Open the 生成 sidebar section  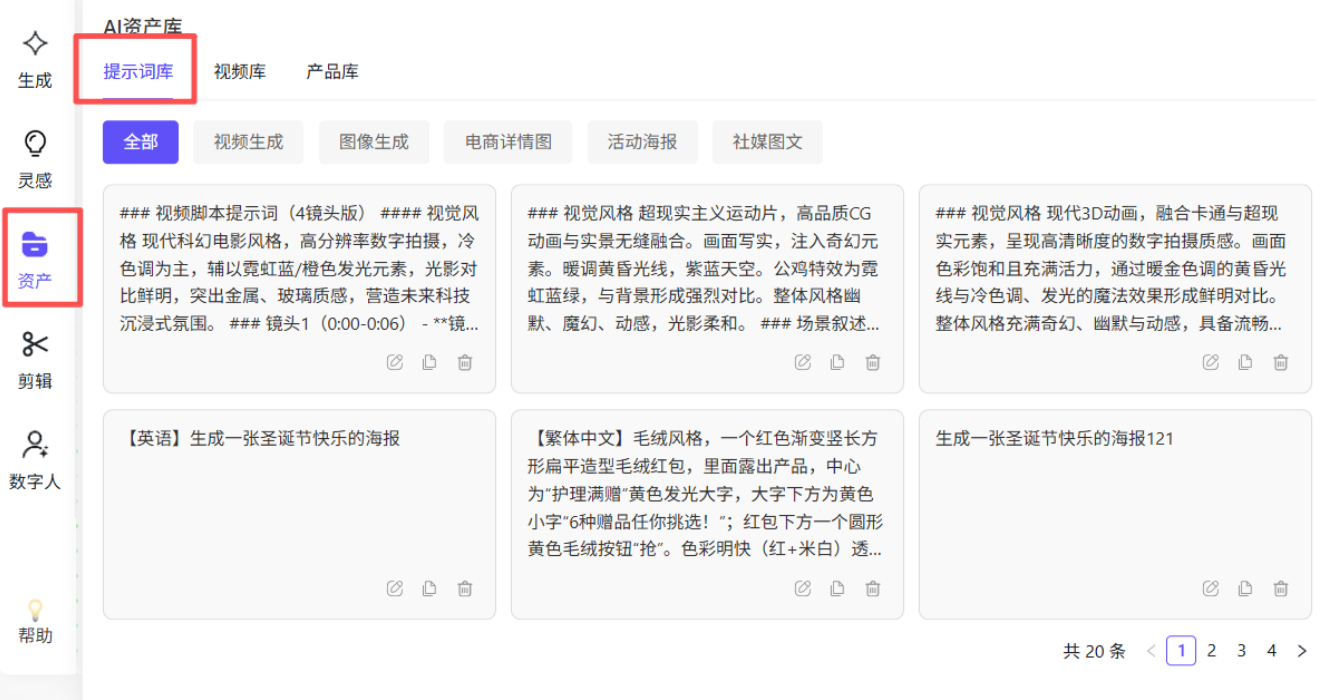click(35, 58)
